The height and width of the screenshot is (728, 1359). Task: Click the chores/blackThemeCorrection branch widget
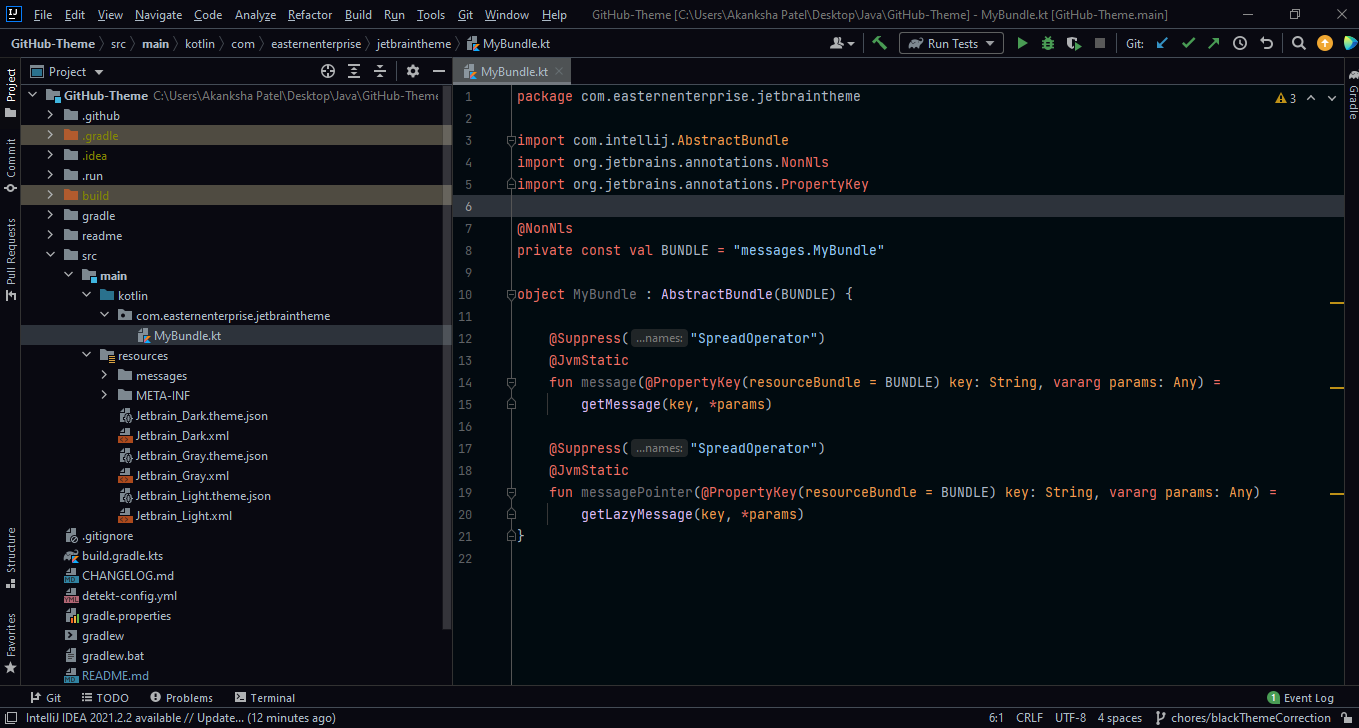click(1244, 718)
